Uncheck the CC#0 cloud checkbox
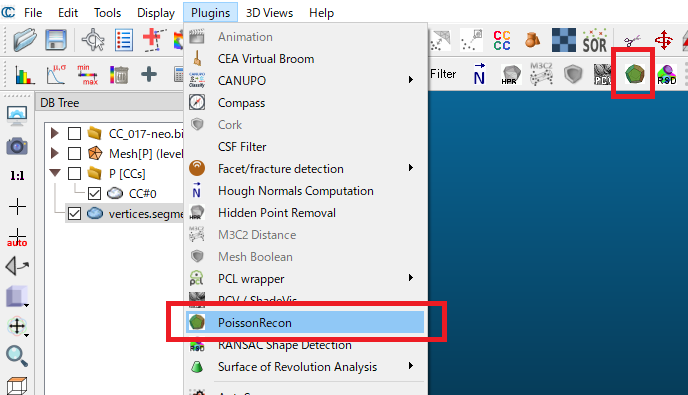 click(x=94, y=194)
